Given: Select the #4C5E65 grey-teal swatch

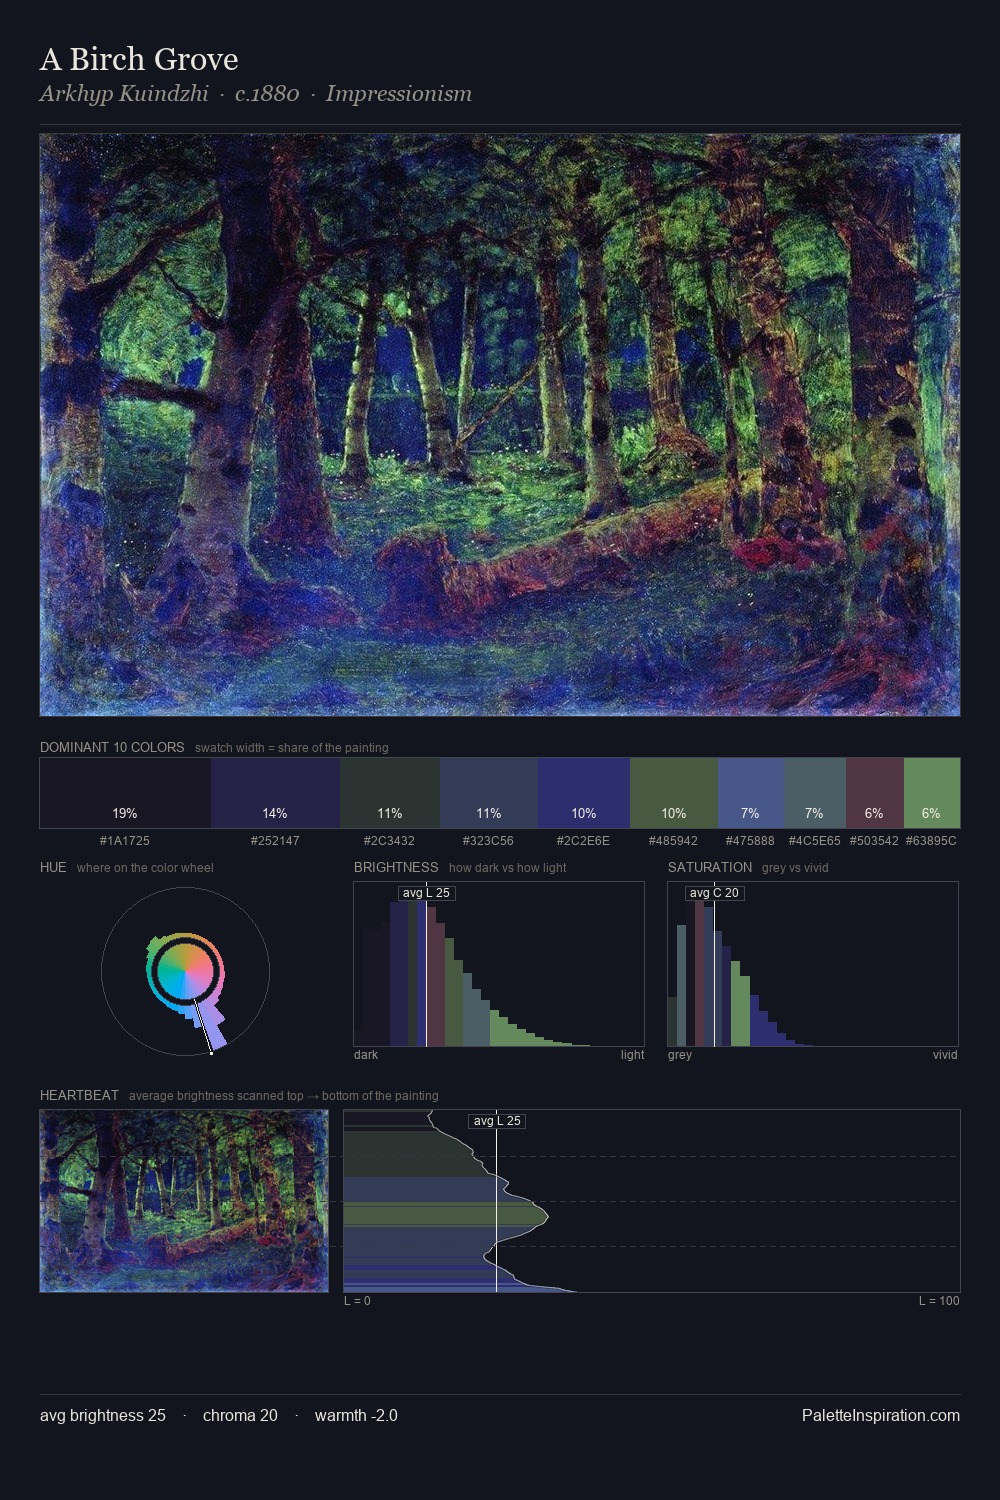Looking at the screenshot, I should coord(815,793).
